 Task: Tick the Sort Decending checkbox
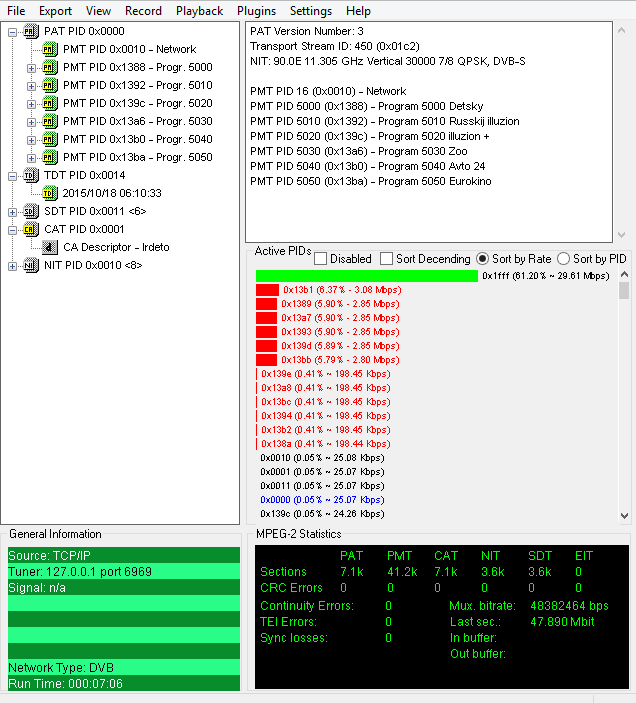point(386,259)
